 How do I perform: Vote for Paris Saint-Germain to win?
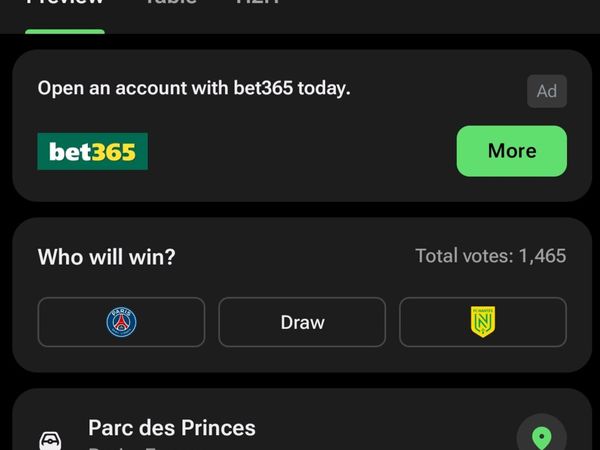tap(121, 322)
